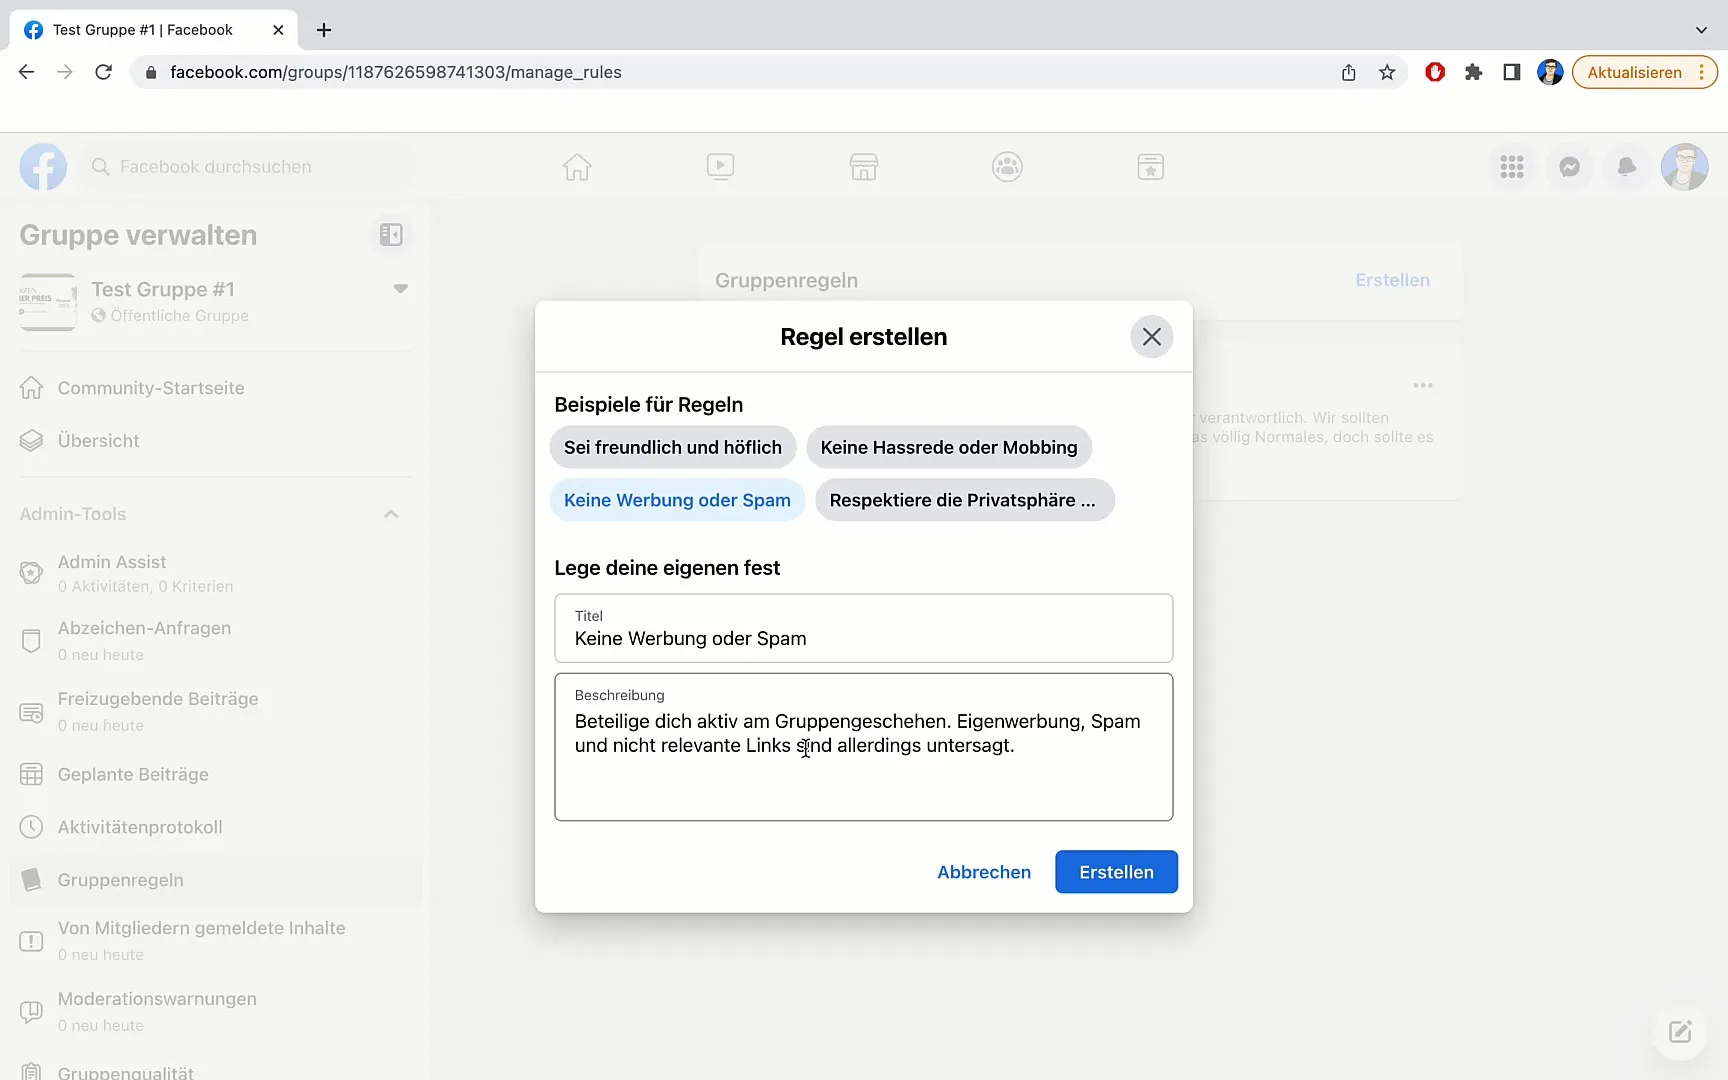Open the profile avatar menu

(1685, 167)
